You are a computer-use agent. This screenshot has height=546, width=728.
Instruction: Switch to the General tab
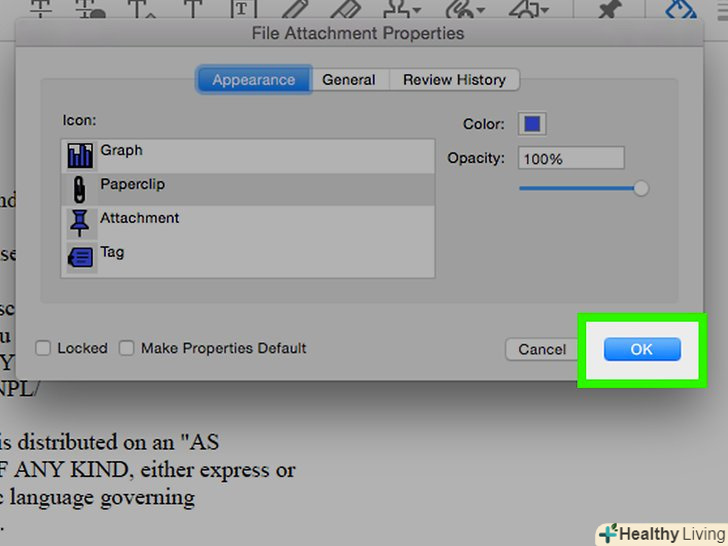(x=349, y=80)
